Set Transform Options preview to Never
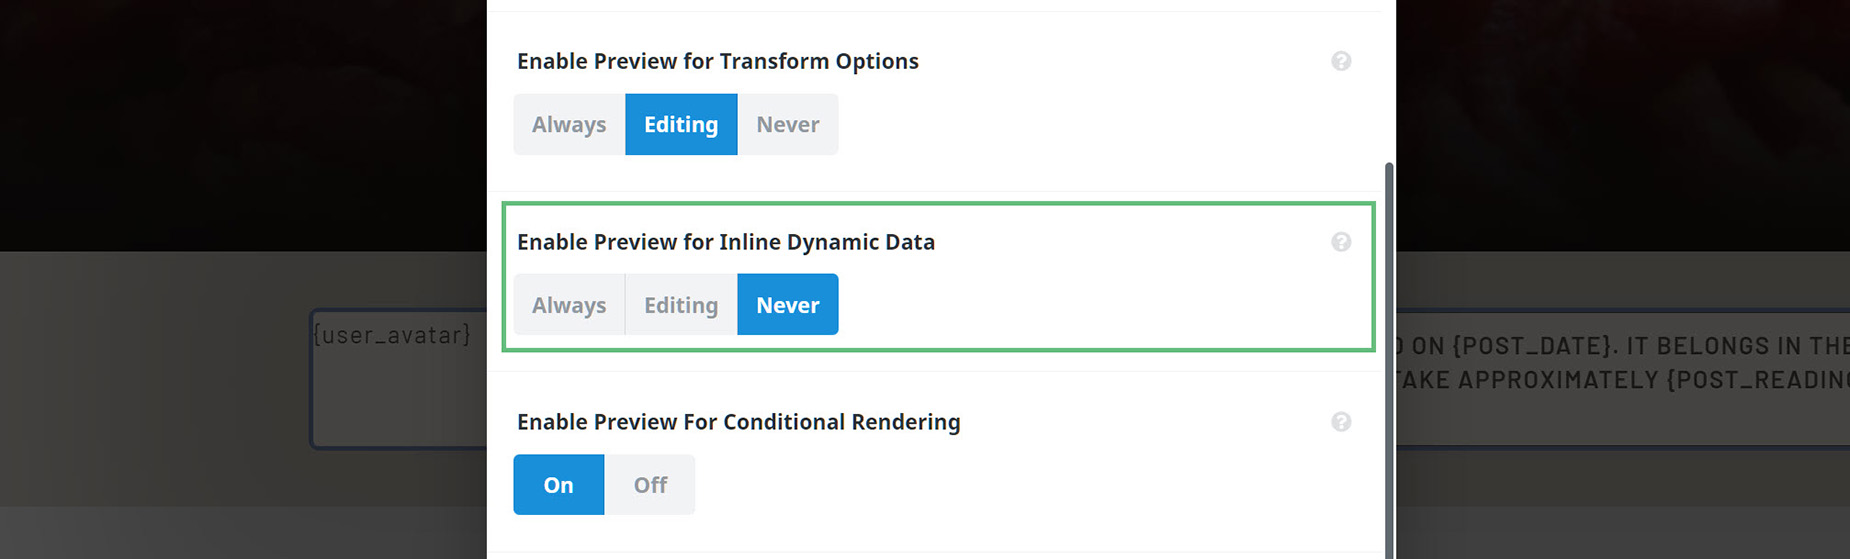The height and width of the screenshot is (559, 1850). (788, 124)
